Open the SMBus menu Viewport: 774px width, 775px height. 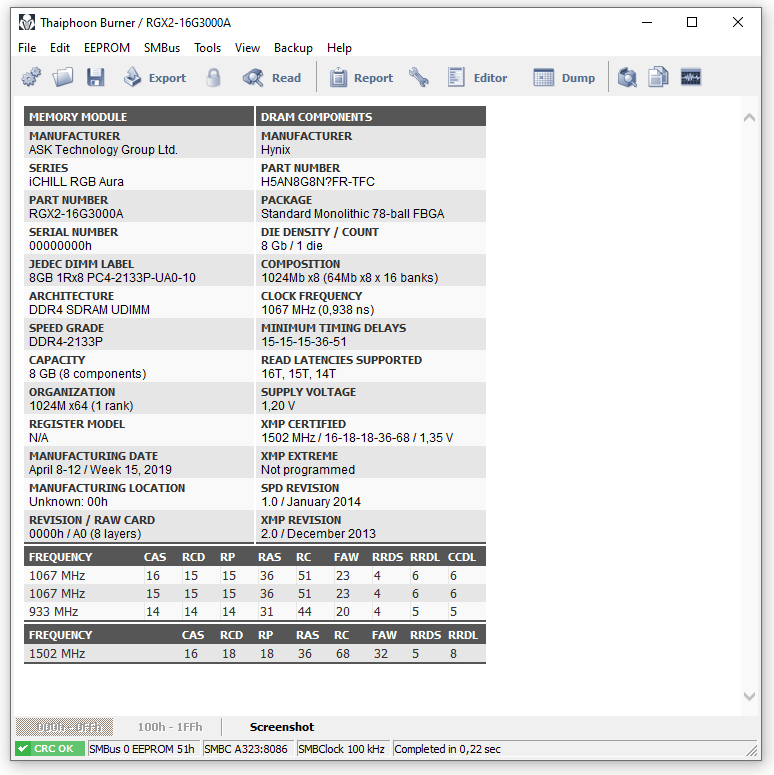(x=162, y=48)
